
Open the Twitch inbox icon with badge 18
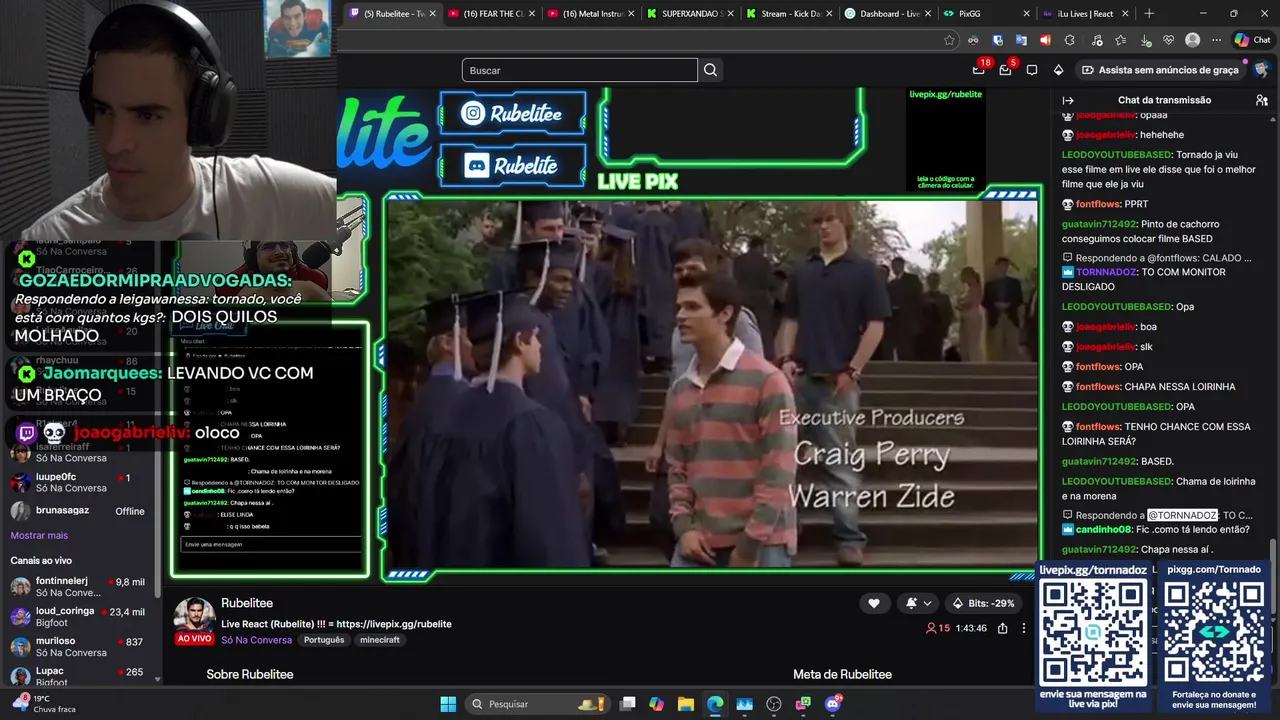(x=979, y=70)
